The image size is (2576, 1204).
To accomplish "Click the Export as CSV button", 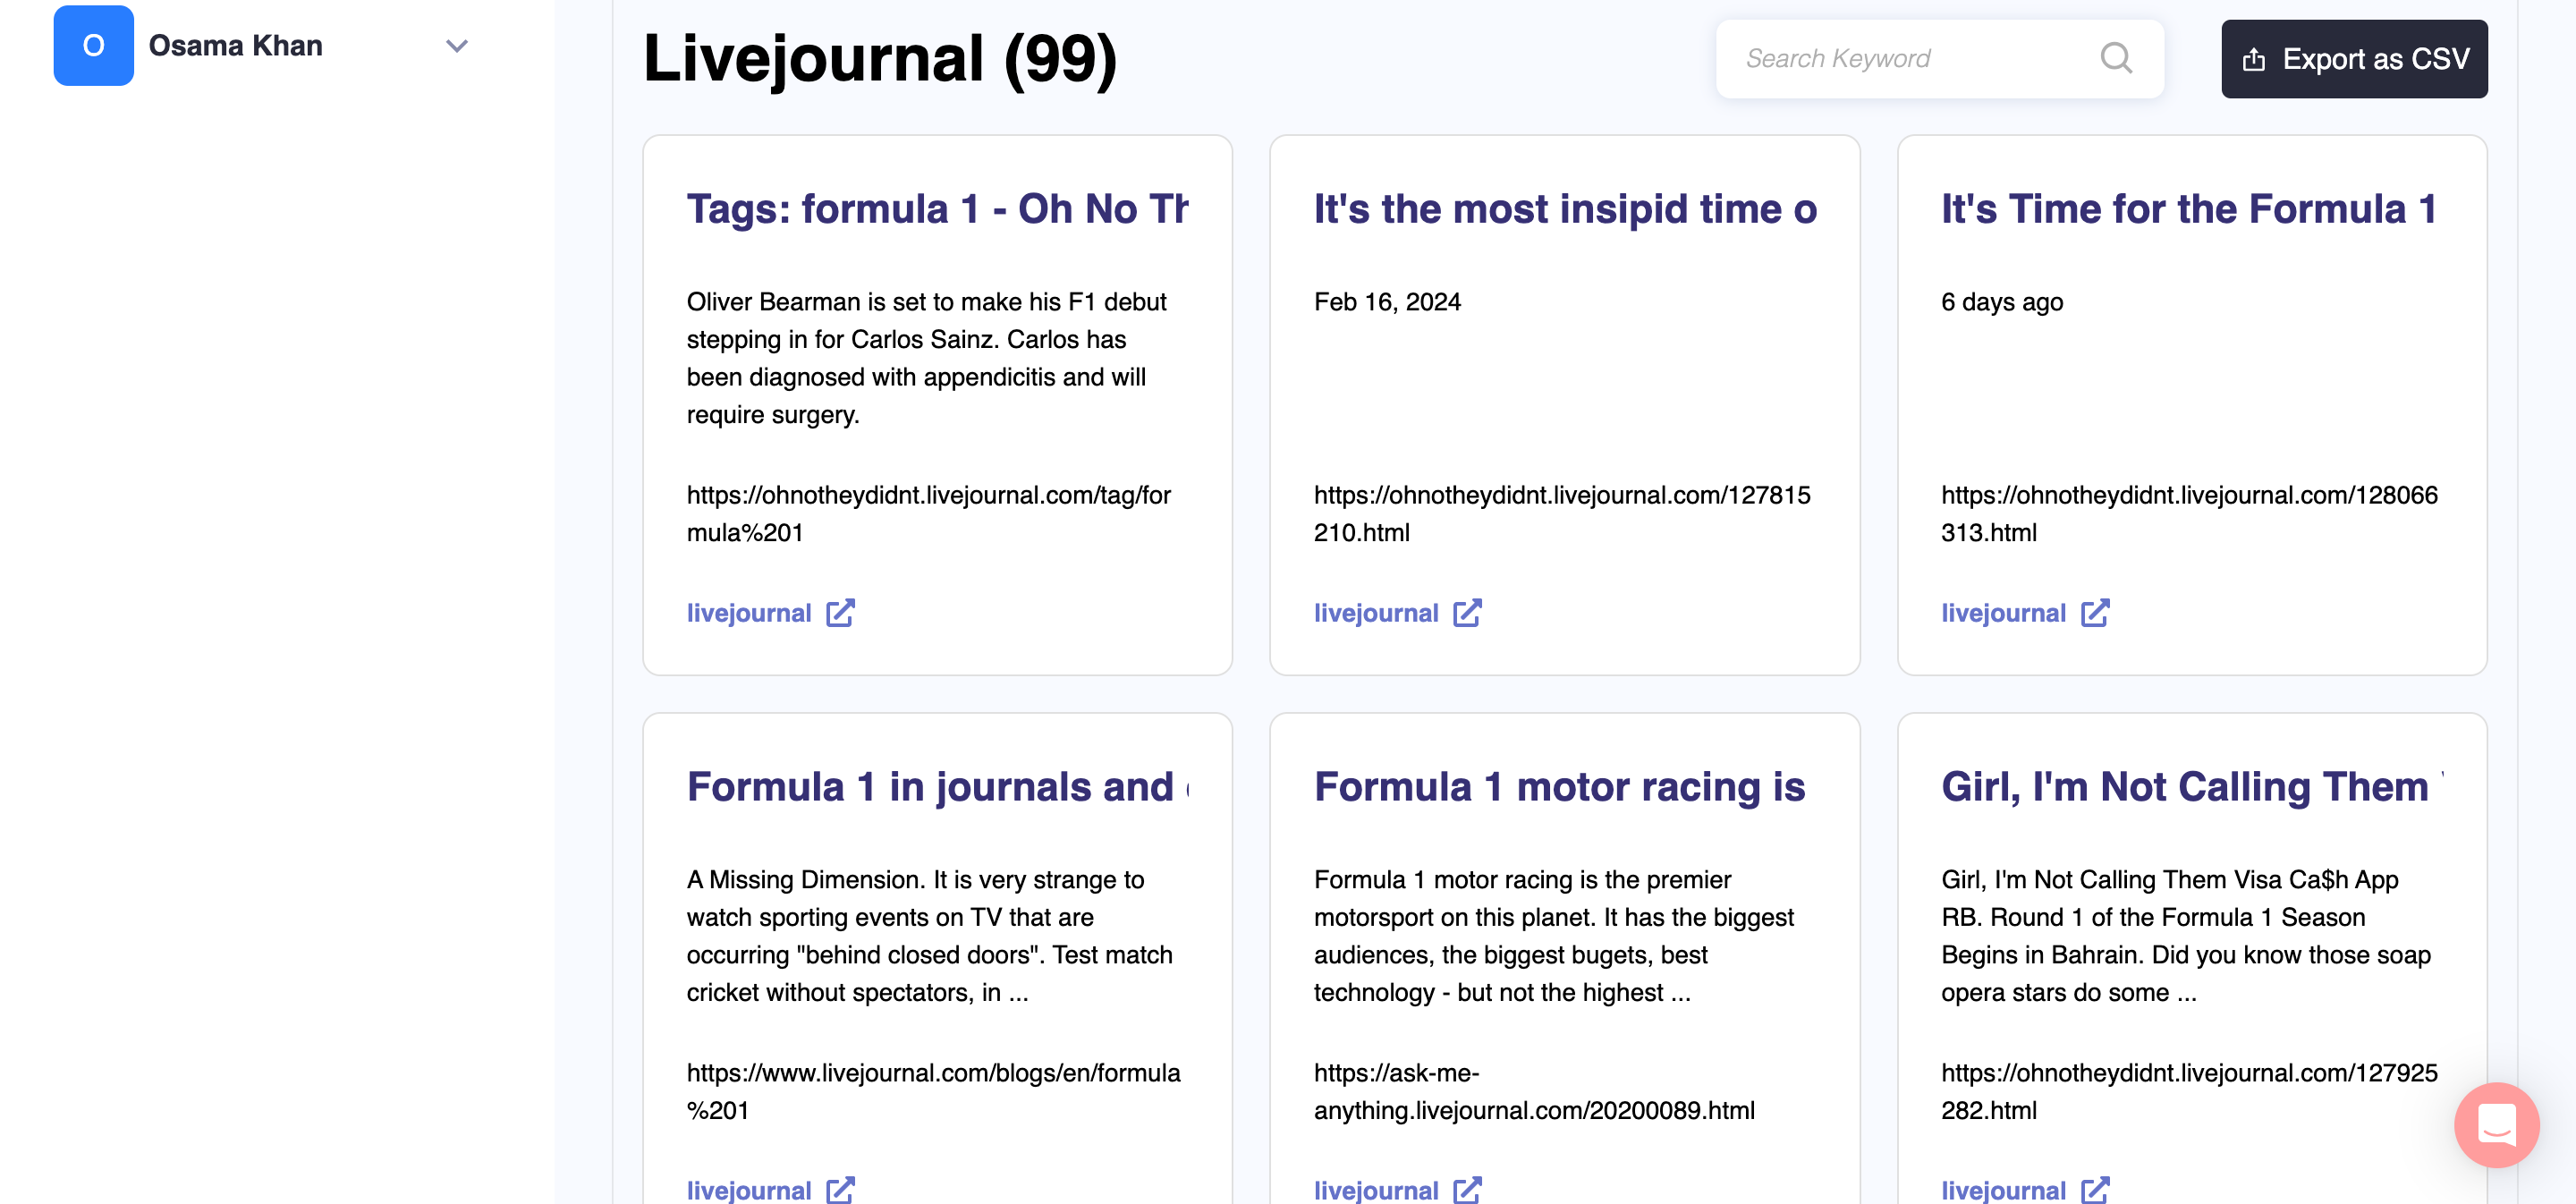I will 2354,59.
